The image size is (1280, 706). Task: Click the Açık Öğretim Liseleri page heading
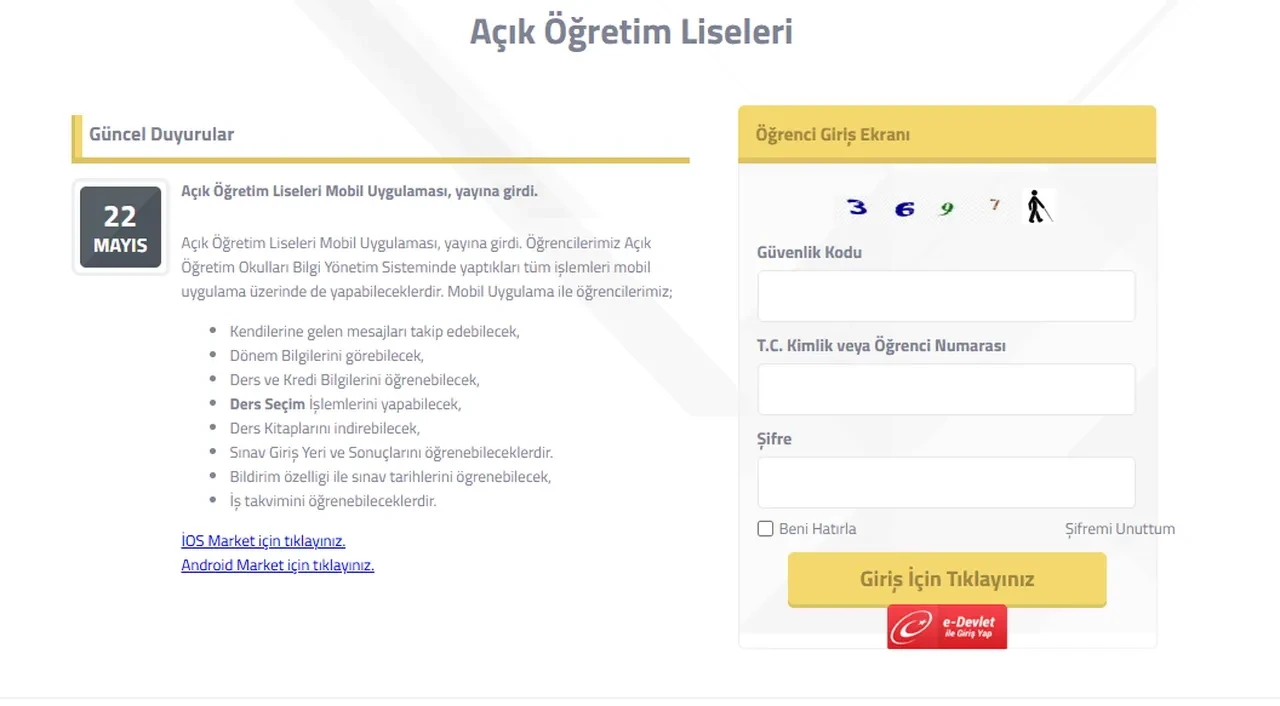(x=631, y=31)
